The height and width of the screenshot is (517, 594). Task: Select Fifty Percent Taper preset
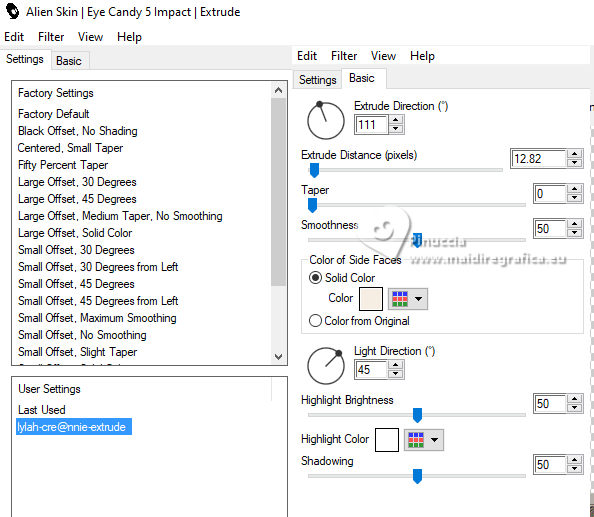[x=63, y=165]
